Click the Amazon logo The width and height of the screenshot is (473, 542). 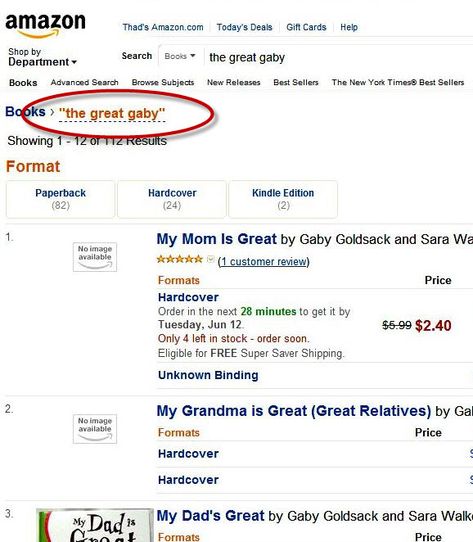(45, 25)
